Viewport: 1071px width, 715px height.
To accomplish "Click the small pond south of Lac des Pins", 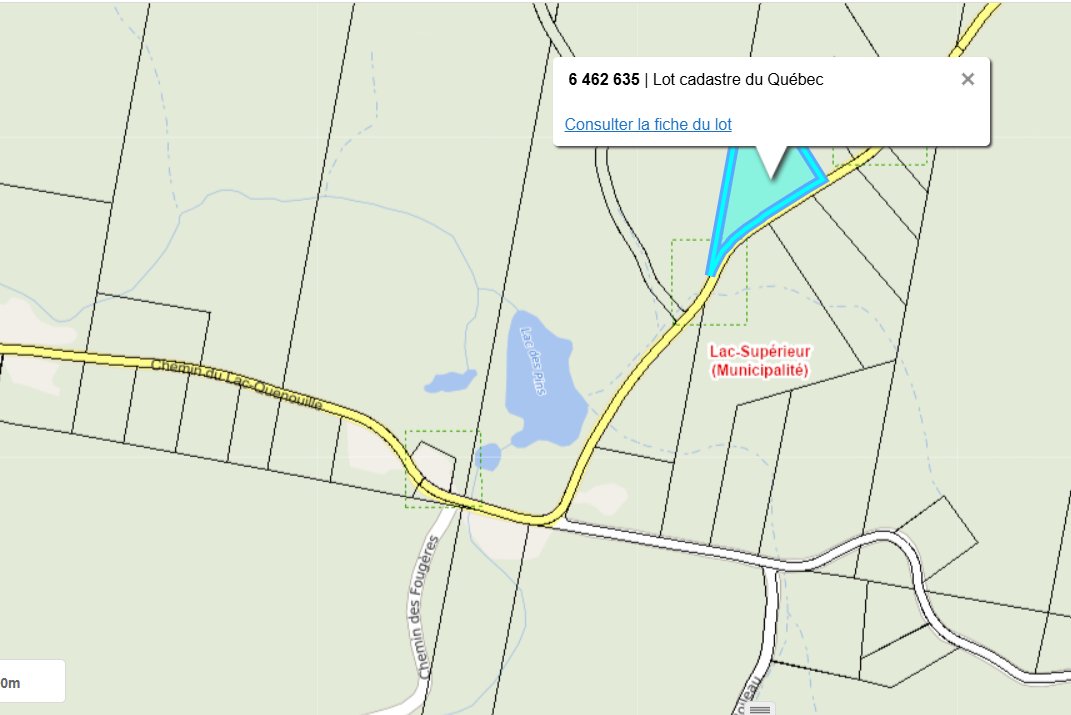I will [488, 456].
